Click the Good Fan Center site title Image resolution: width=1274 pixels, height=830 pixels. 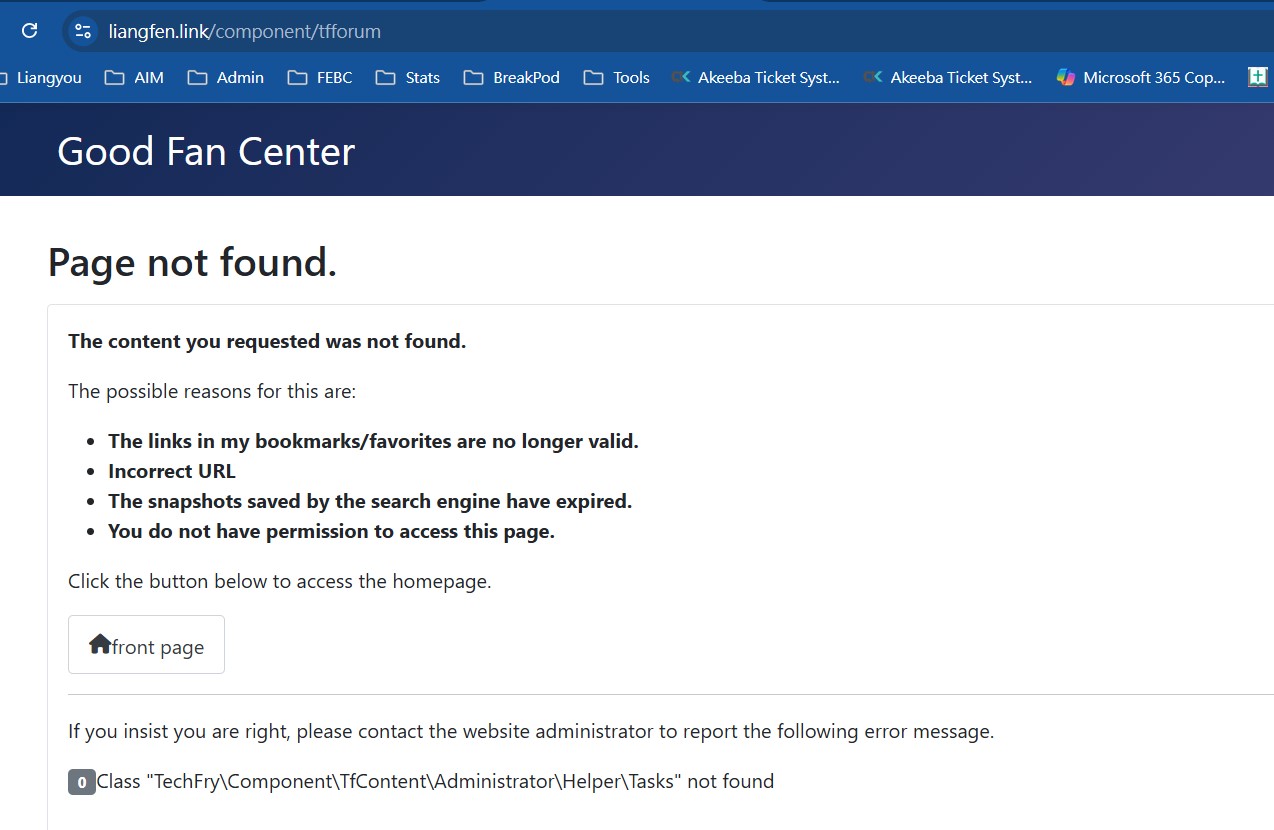pyautogui.click(x=206, y=151)
